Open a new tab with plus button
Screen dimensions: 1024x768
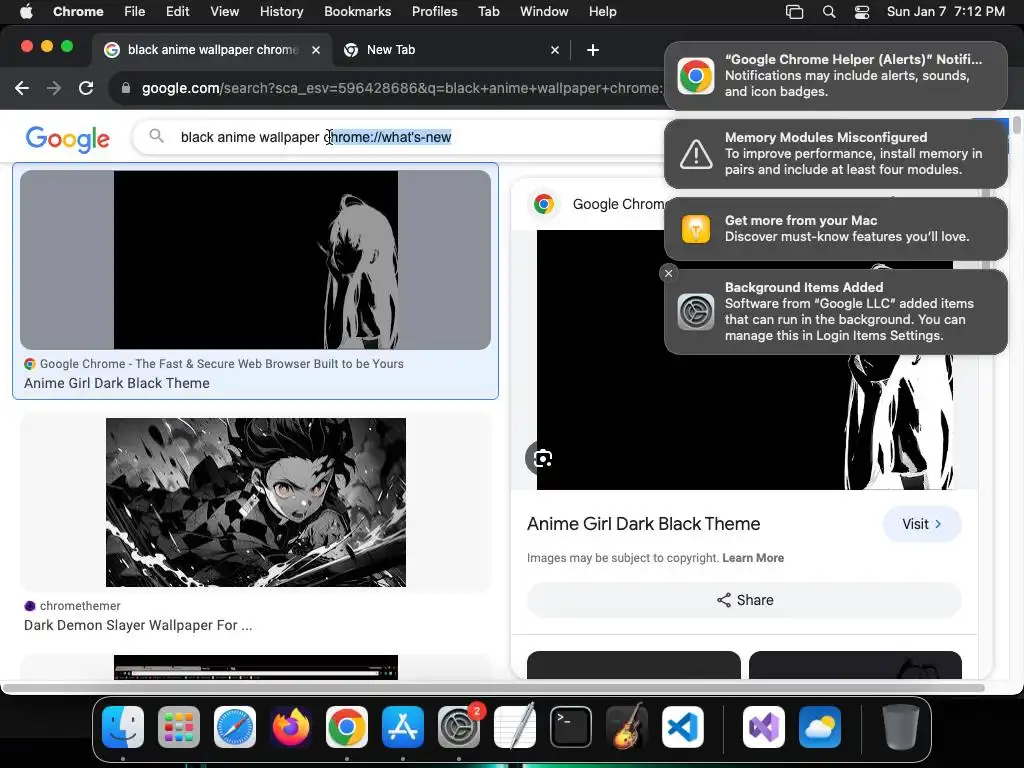[593, 50]
